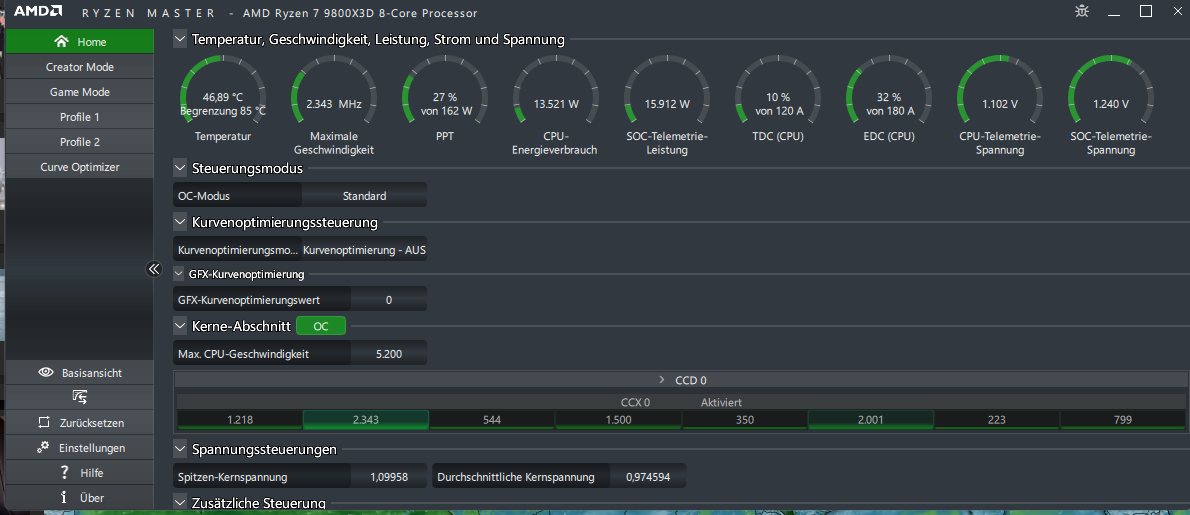1190x515 pixels.
Task: Close the Ryzen Master window
Action: (x=1178, y=11)
